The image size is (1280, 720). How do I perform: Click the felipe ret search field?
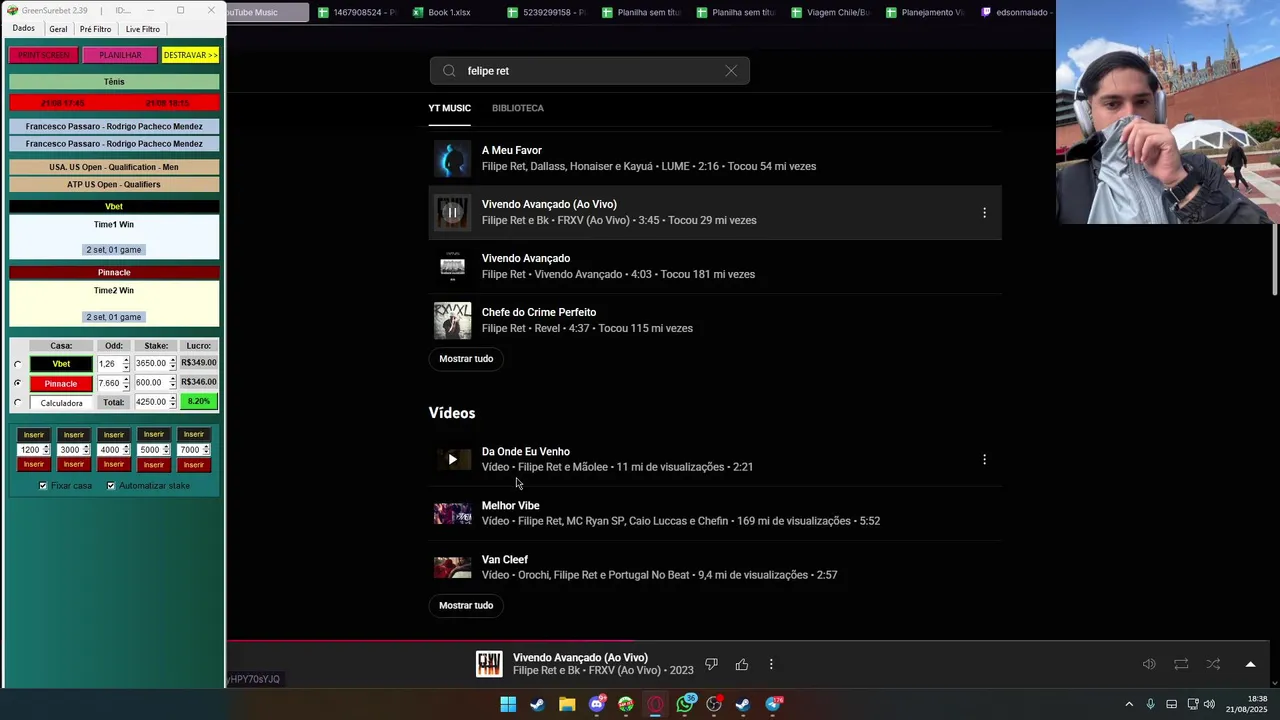pyautogui.click(x=590, y=71)
